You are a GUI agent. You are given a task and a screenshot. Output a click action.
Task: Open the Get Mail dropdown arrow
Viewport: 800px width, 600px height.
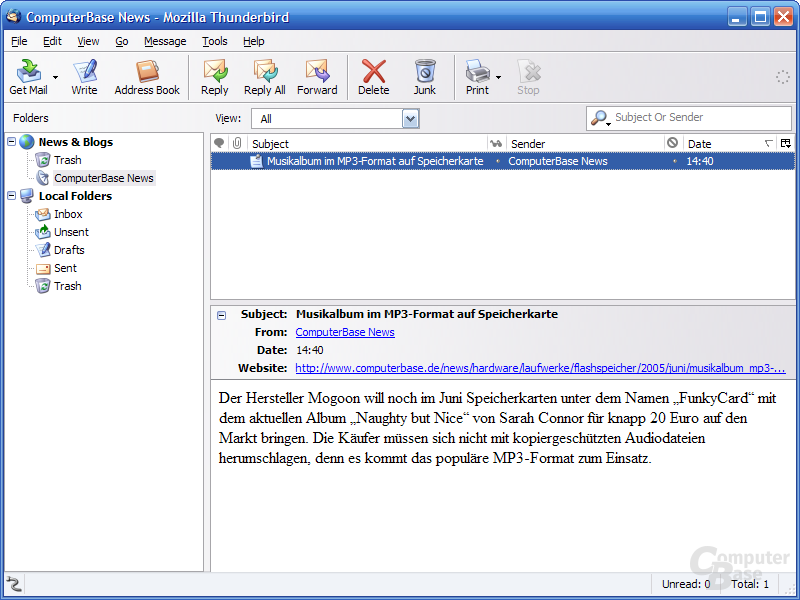(x=55, y=78)
